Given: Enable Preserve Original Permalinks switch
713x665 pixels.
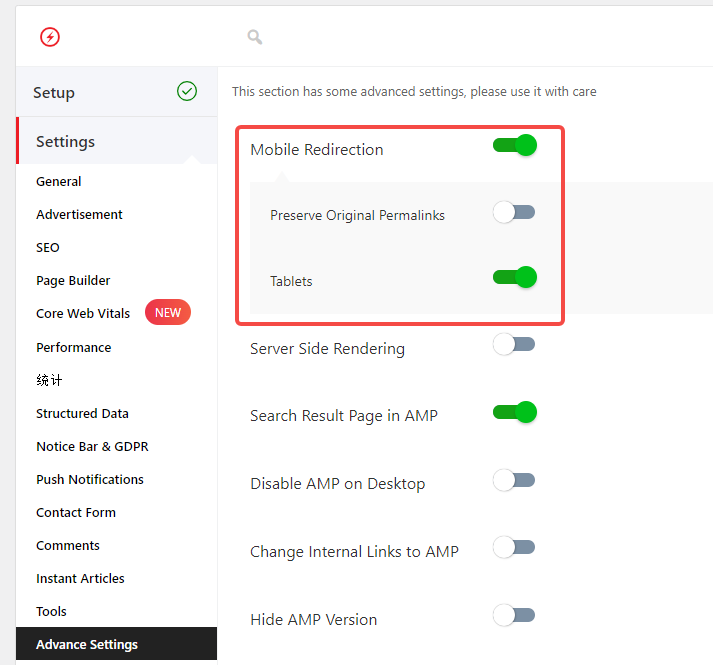Looking at the screenshot, I should coord(515,212).
